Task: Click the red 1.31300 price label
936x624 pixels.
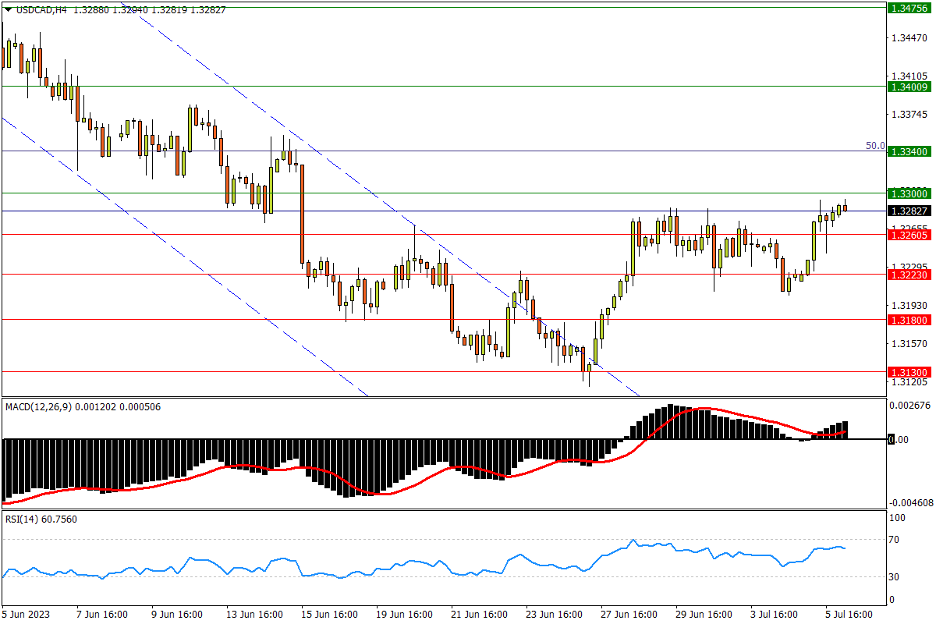Action: point(909,372)
